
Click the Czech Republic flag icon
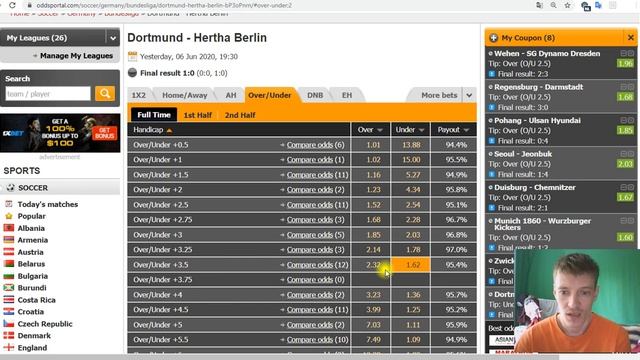tap(9, 324)
